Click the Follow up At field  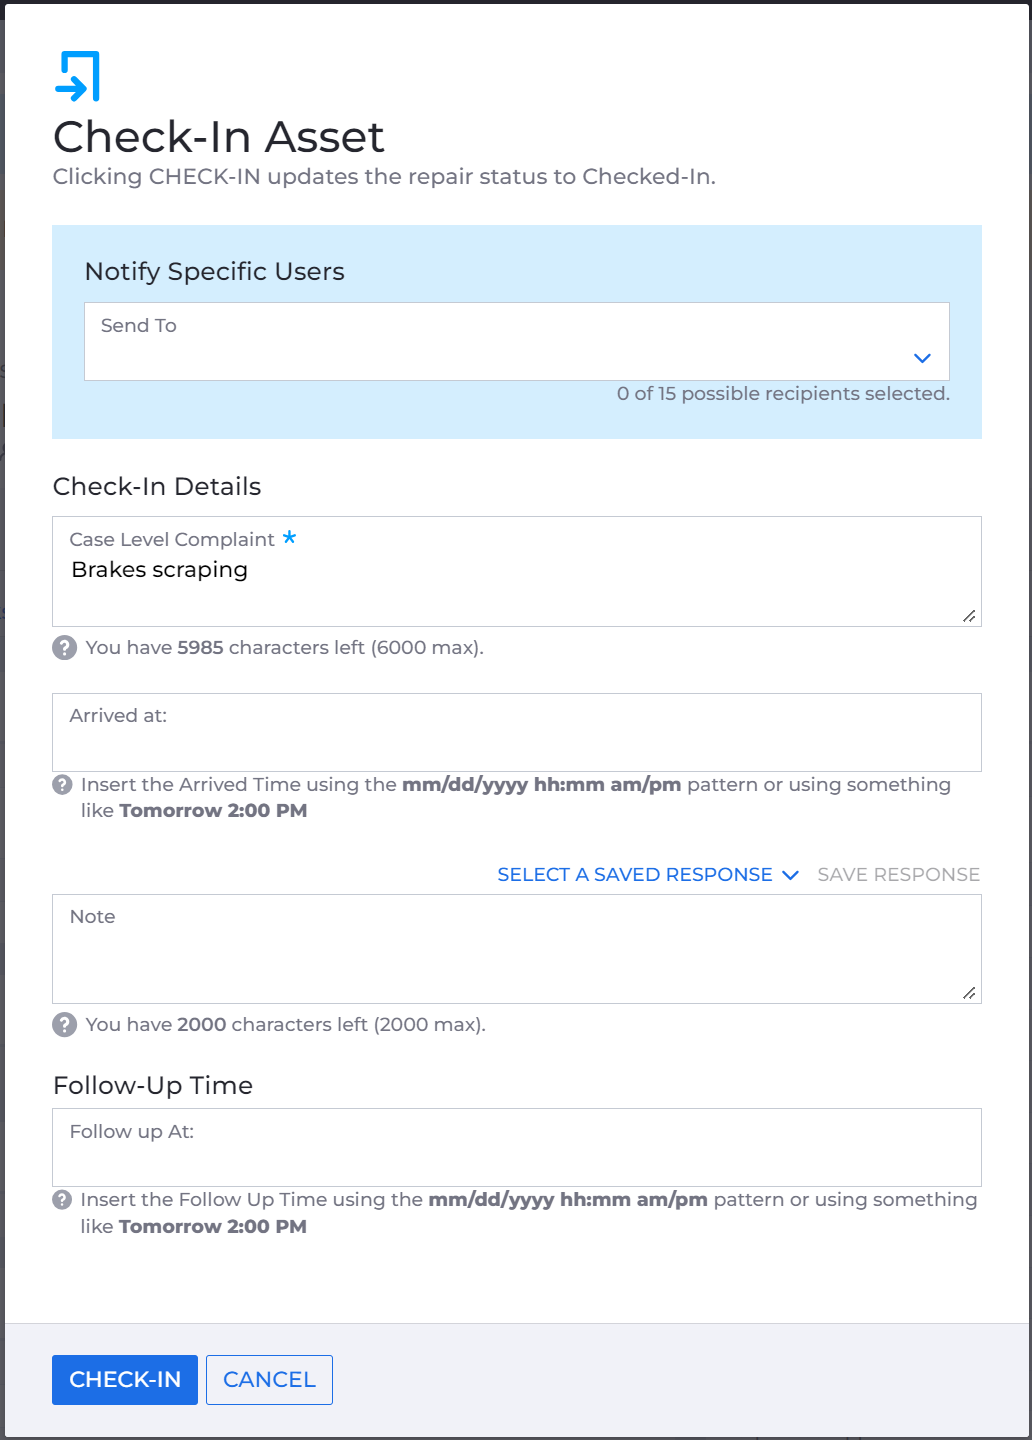click(517, 1147)
